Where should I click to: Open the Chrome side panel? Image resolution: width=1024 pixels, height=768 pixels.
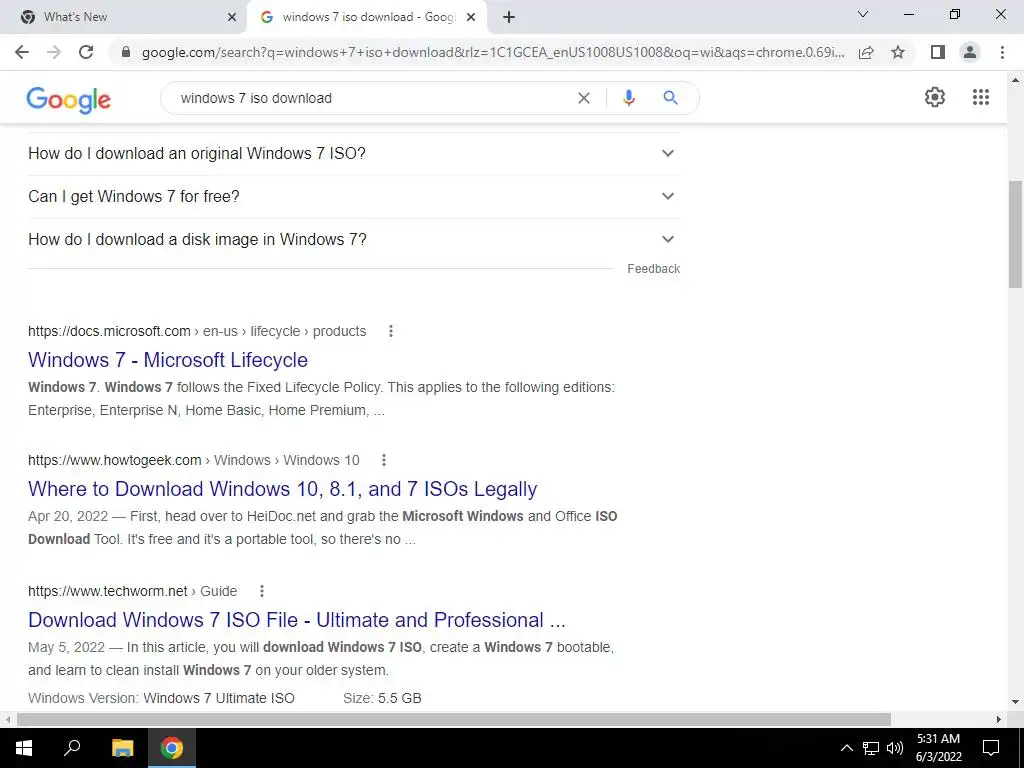click(x=938, y=52)
